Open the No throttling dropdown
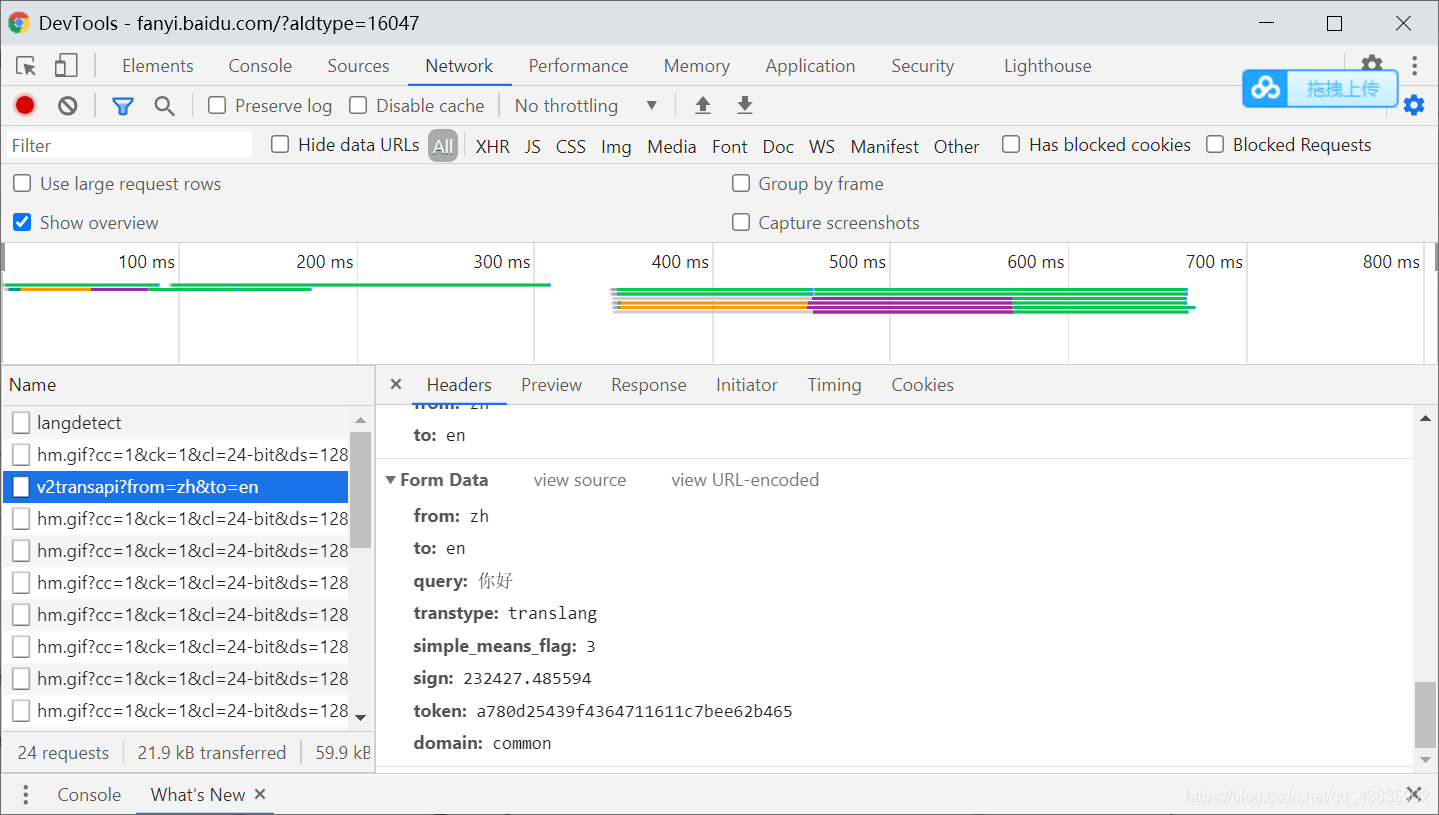The image size is (1439, 815). click(x=586, y=105)
